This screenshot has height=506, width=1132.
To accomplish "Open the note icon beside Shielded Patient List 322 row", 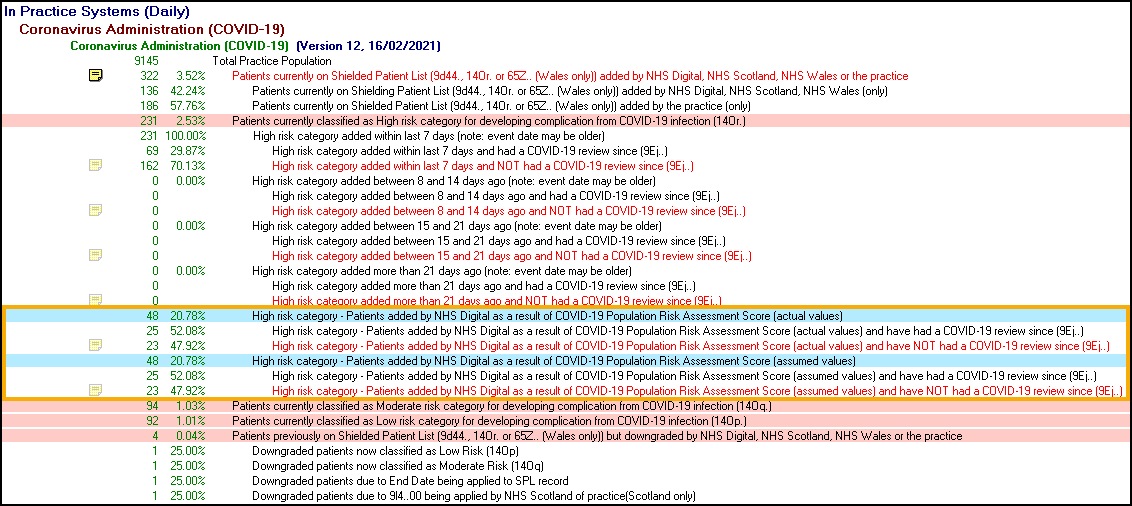I will pos(95,75).
